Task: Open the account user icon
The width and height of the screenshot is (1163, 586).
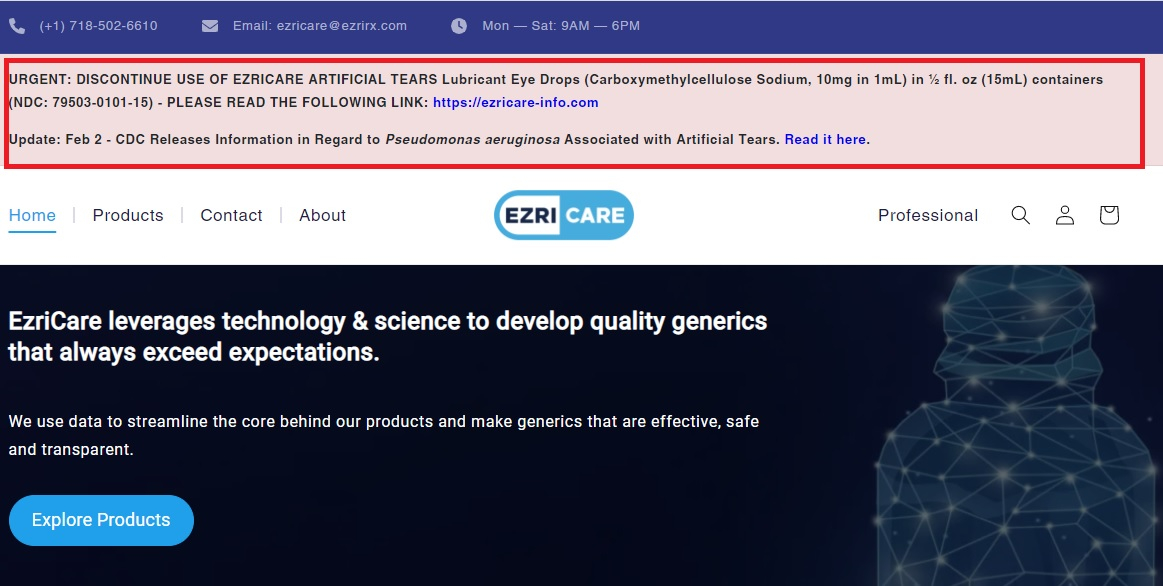Action: 1065,215
